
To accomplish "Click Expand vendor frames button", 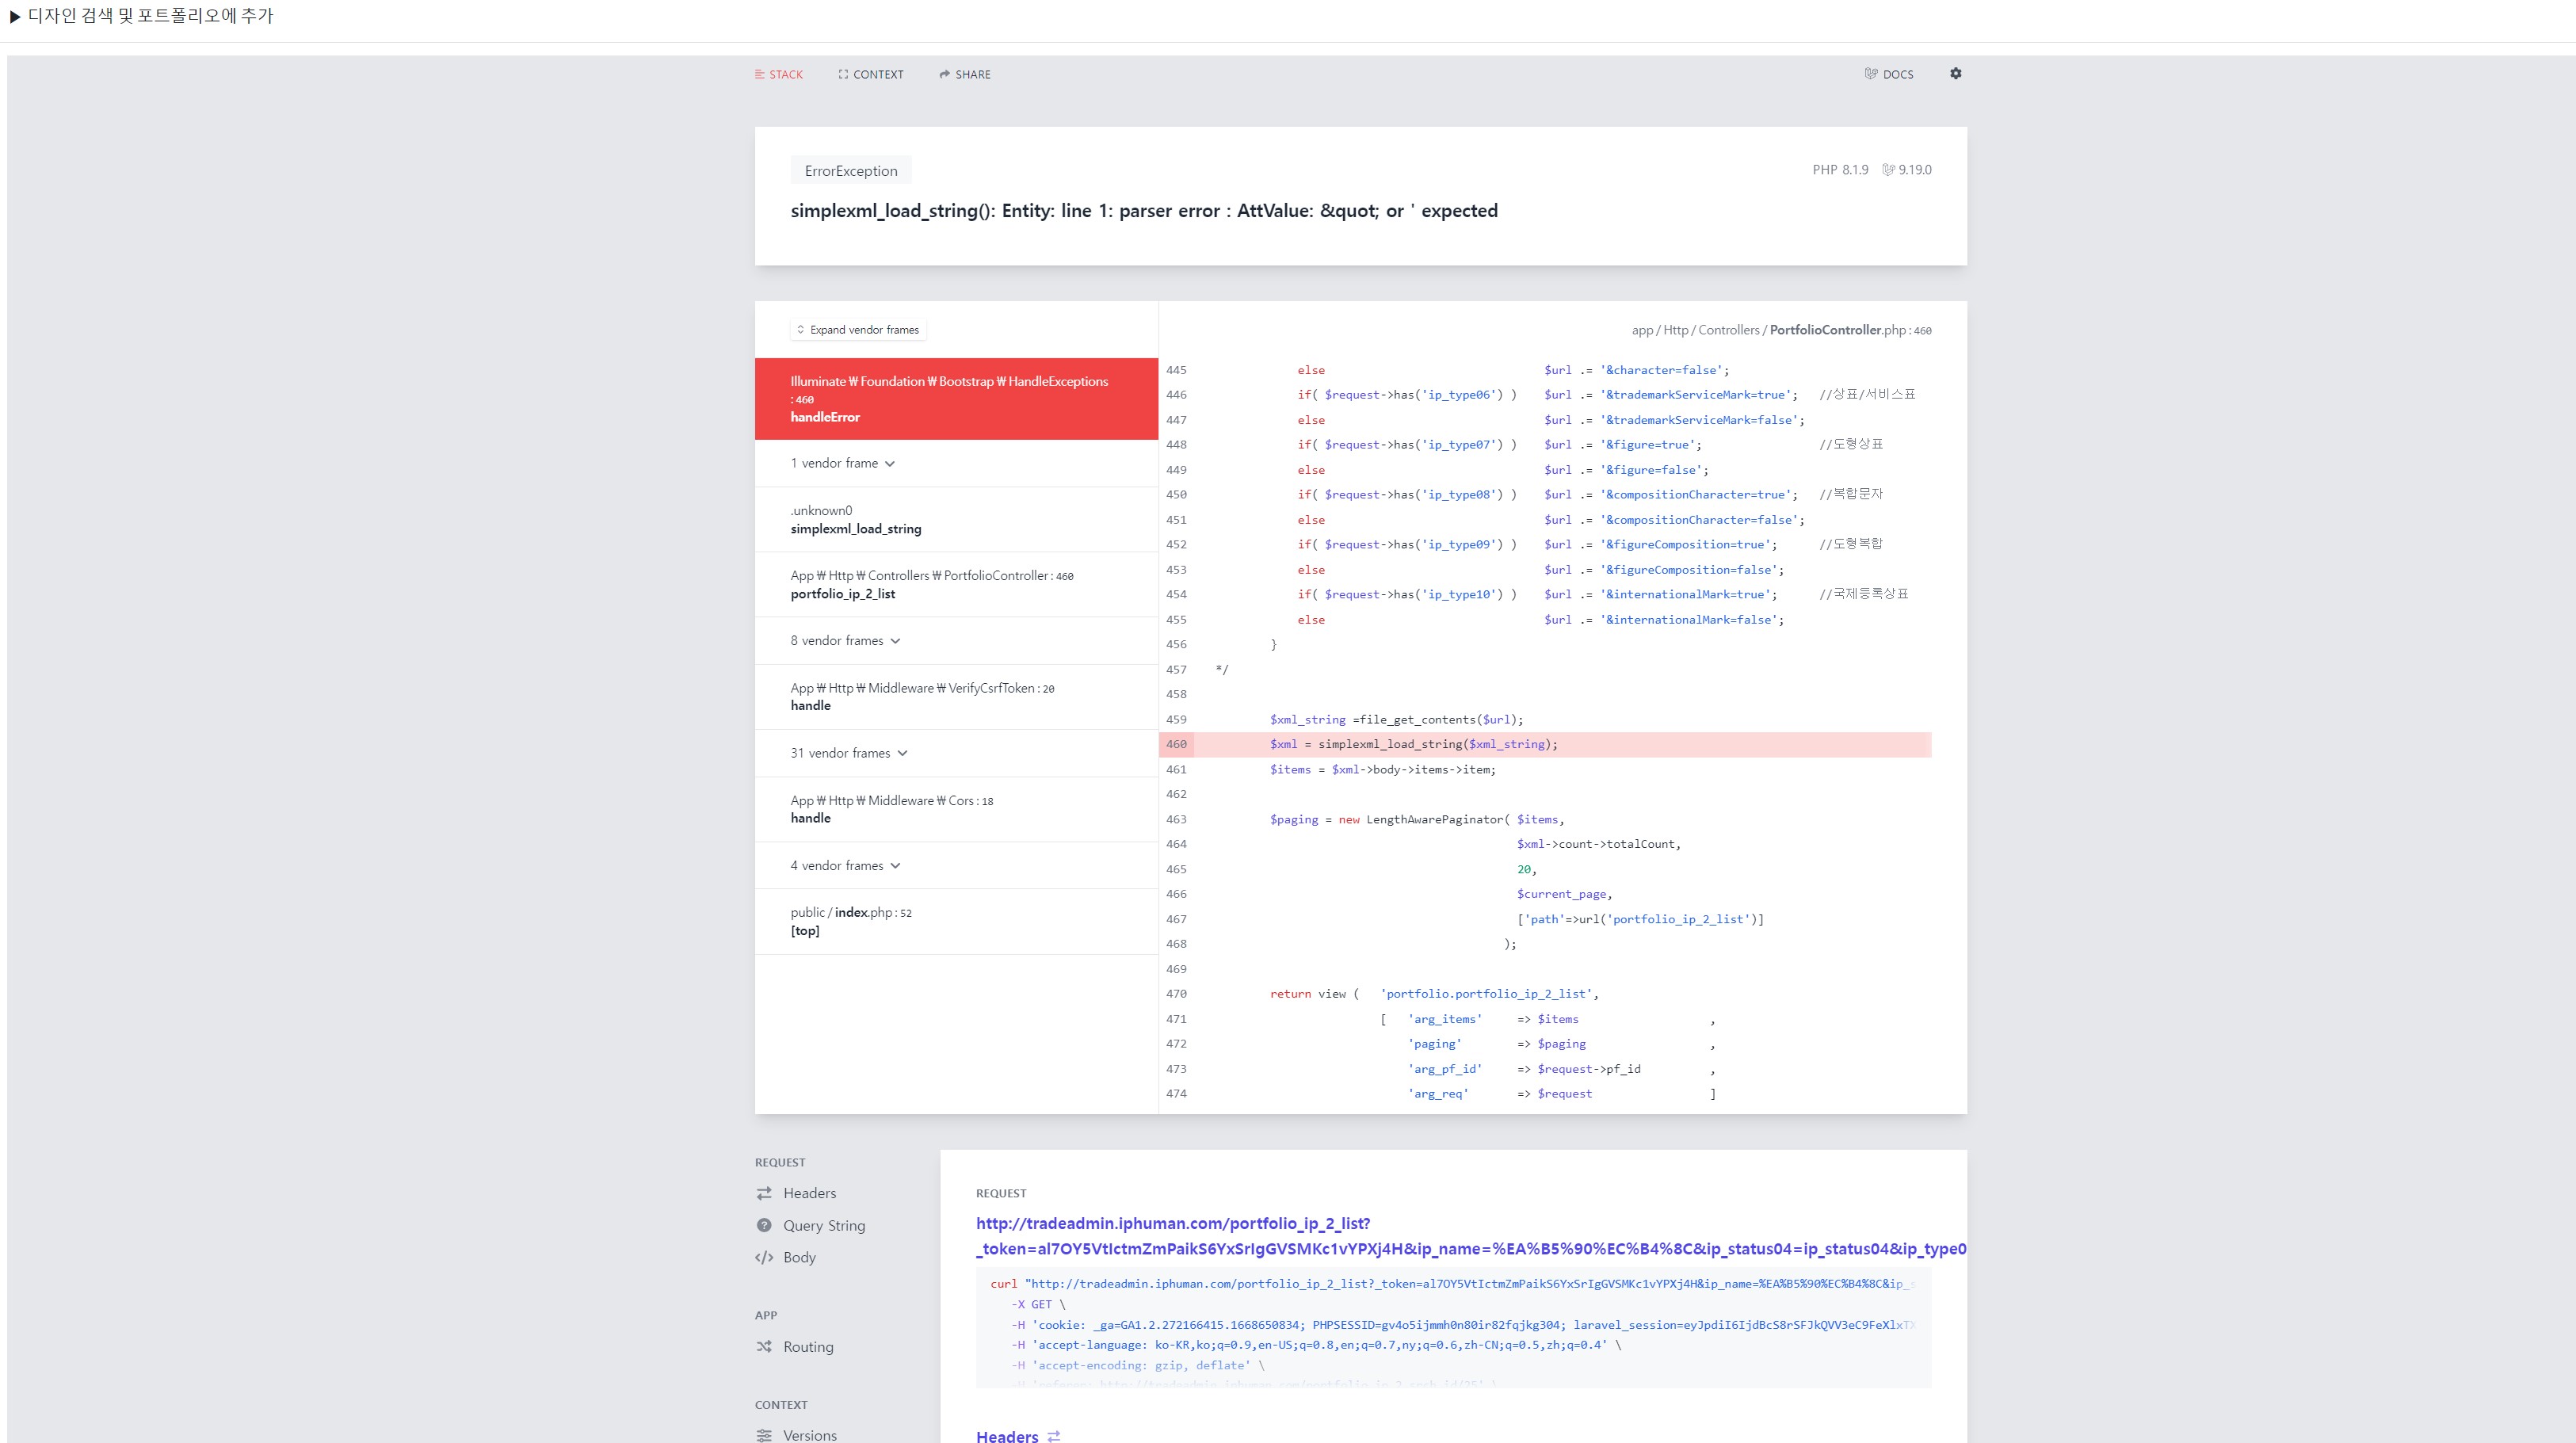I will click(x=858, y=329).
